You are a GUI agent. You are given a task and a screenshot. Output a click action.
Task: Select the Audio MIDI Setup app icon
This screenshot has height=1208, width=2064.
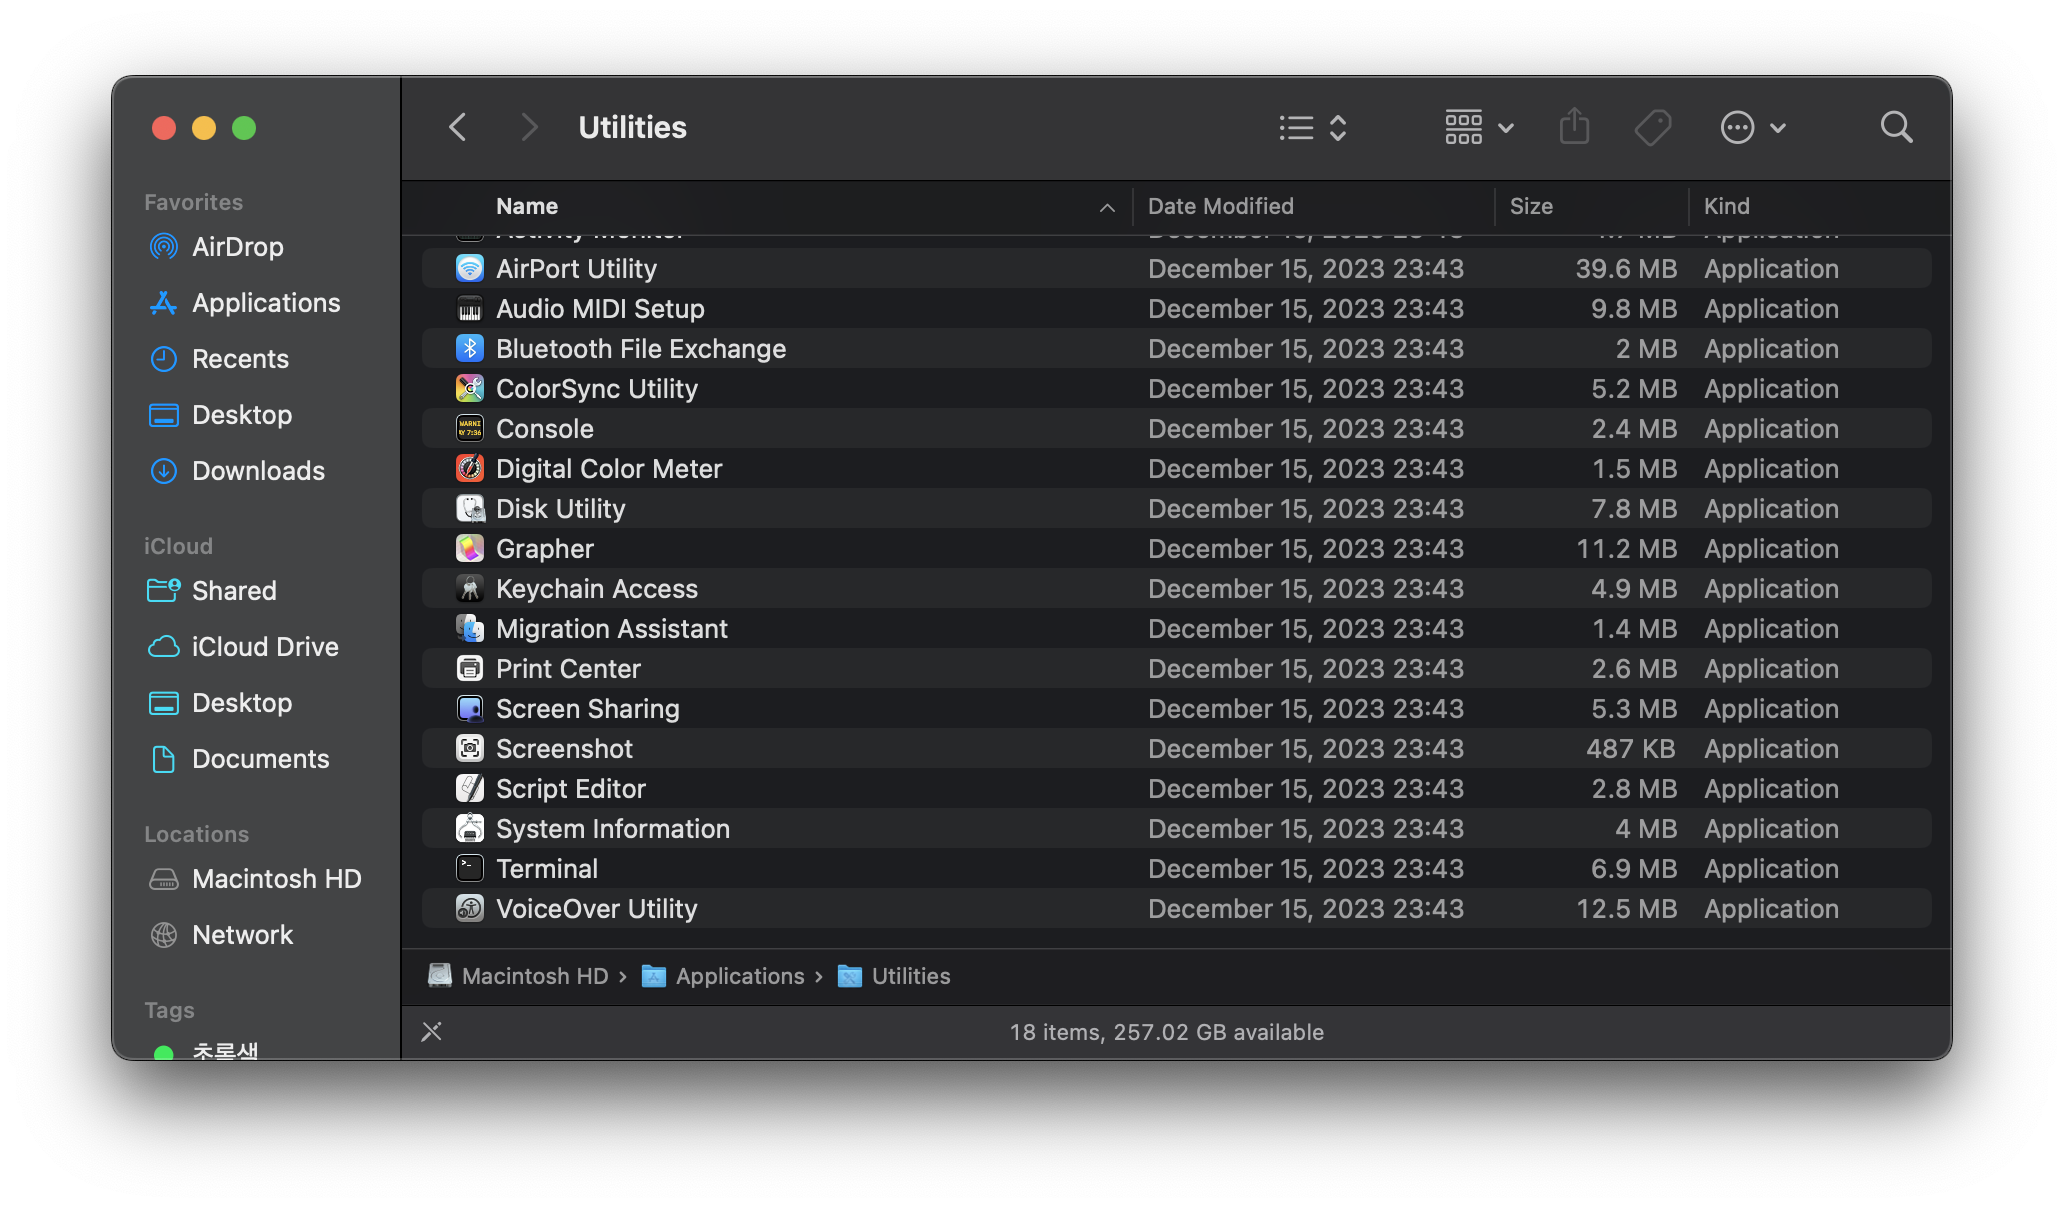pos(470,308)
